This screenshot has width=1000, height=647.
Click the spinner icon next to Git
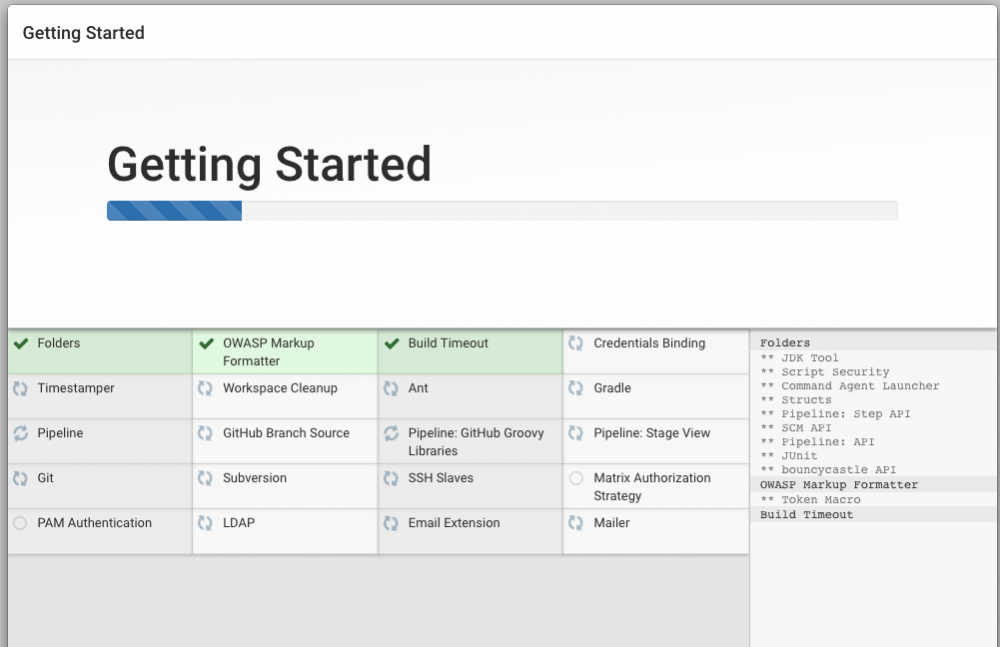click(x=21, y=478)
